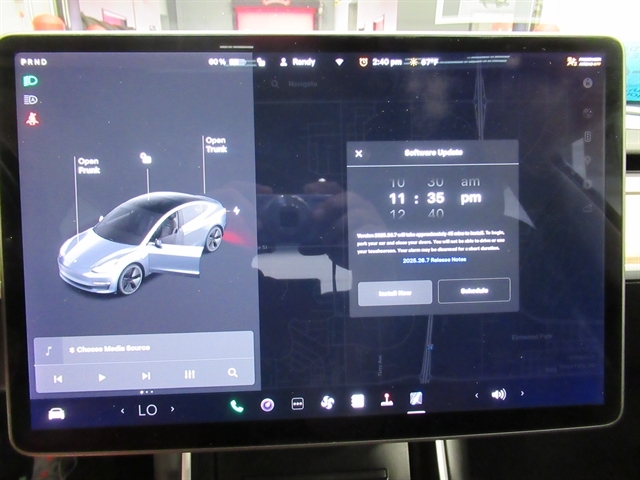
Task: Tap the volume speaker icon
Action: point(499,394)
